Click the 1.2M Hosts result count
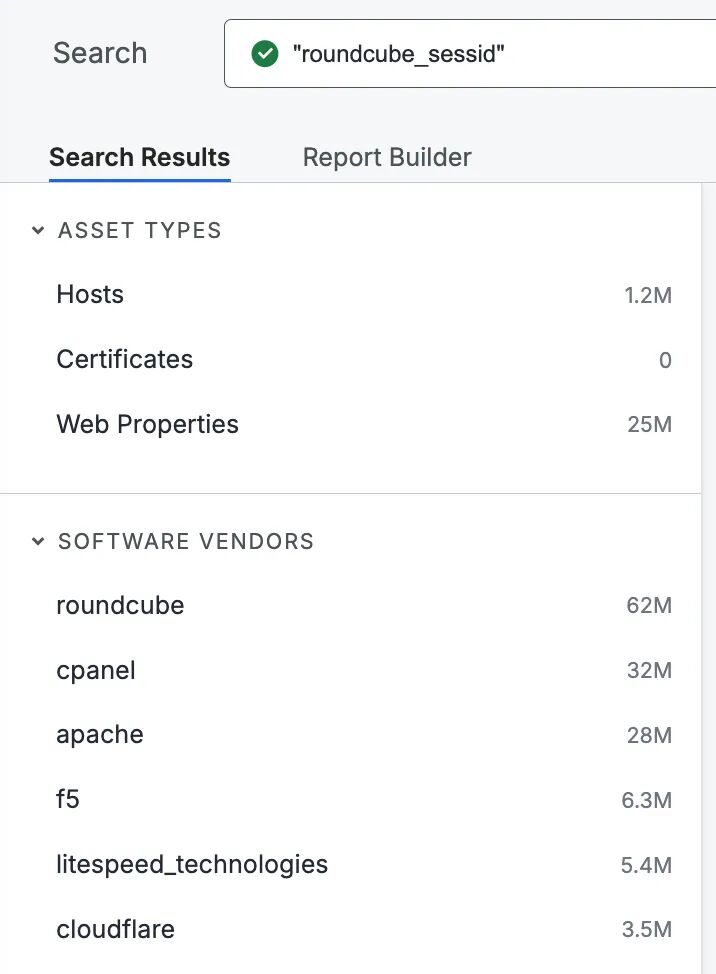This screenshot has height=974, width=716. (647, 296)
